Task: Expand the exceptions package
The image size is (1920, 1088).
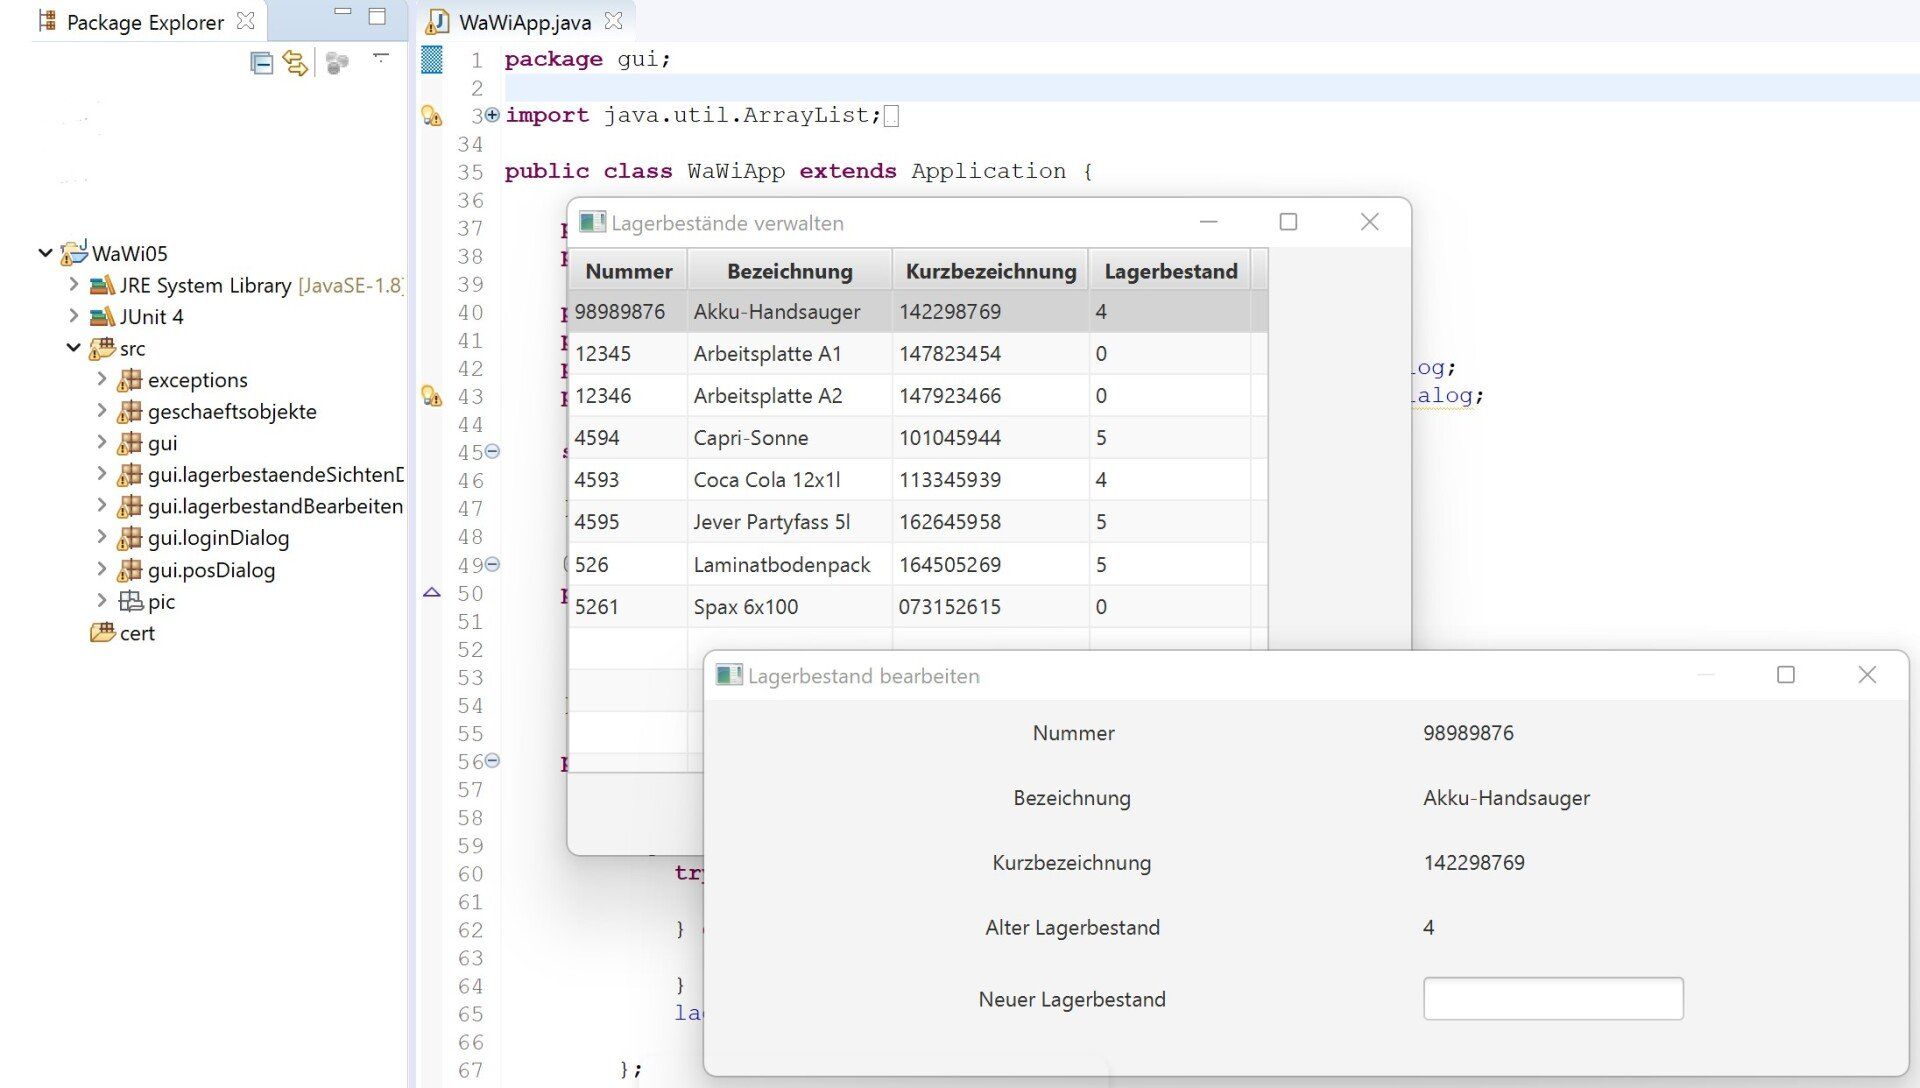Action: pyautogui.click(x=101, y=380)
